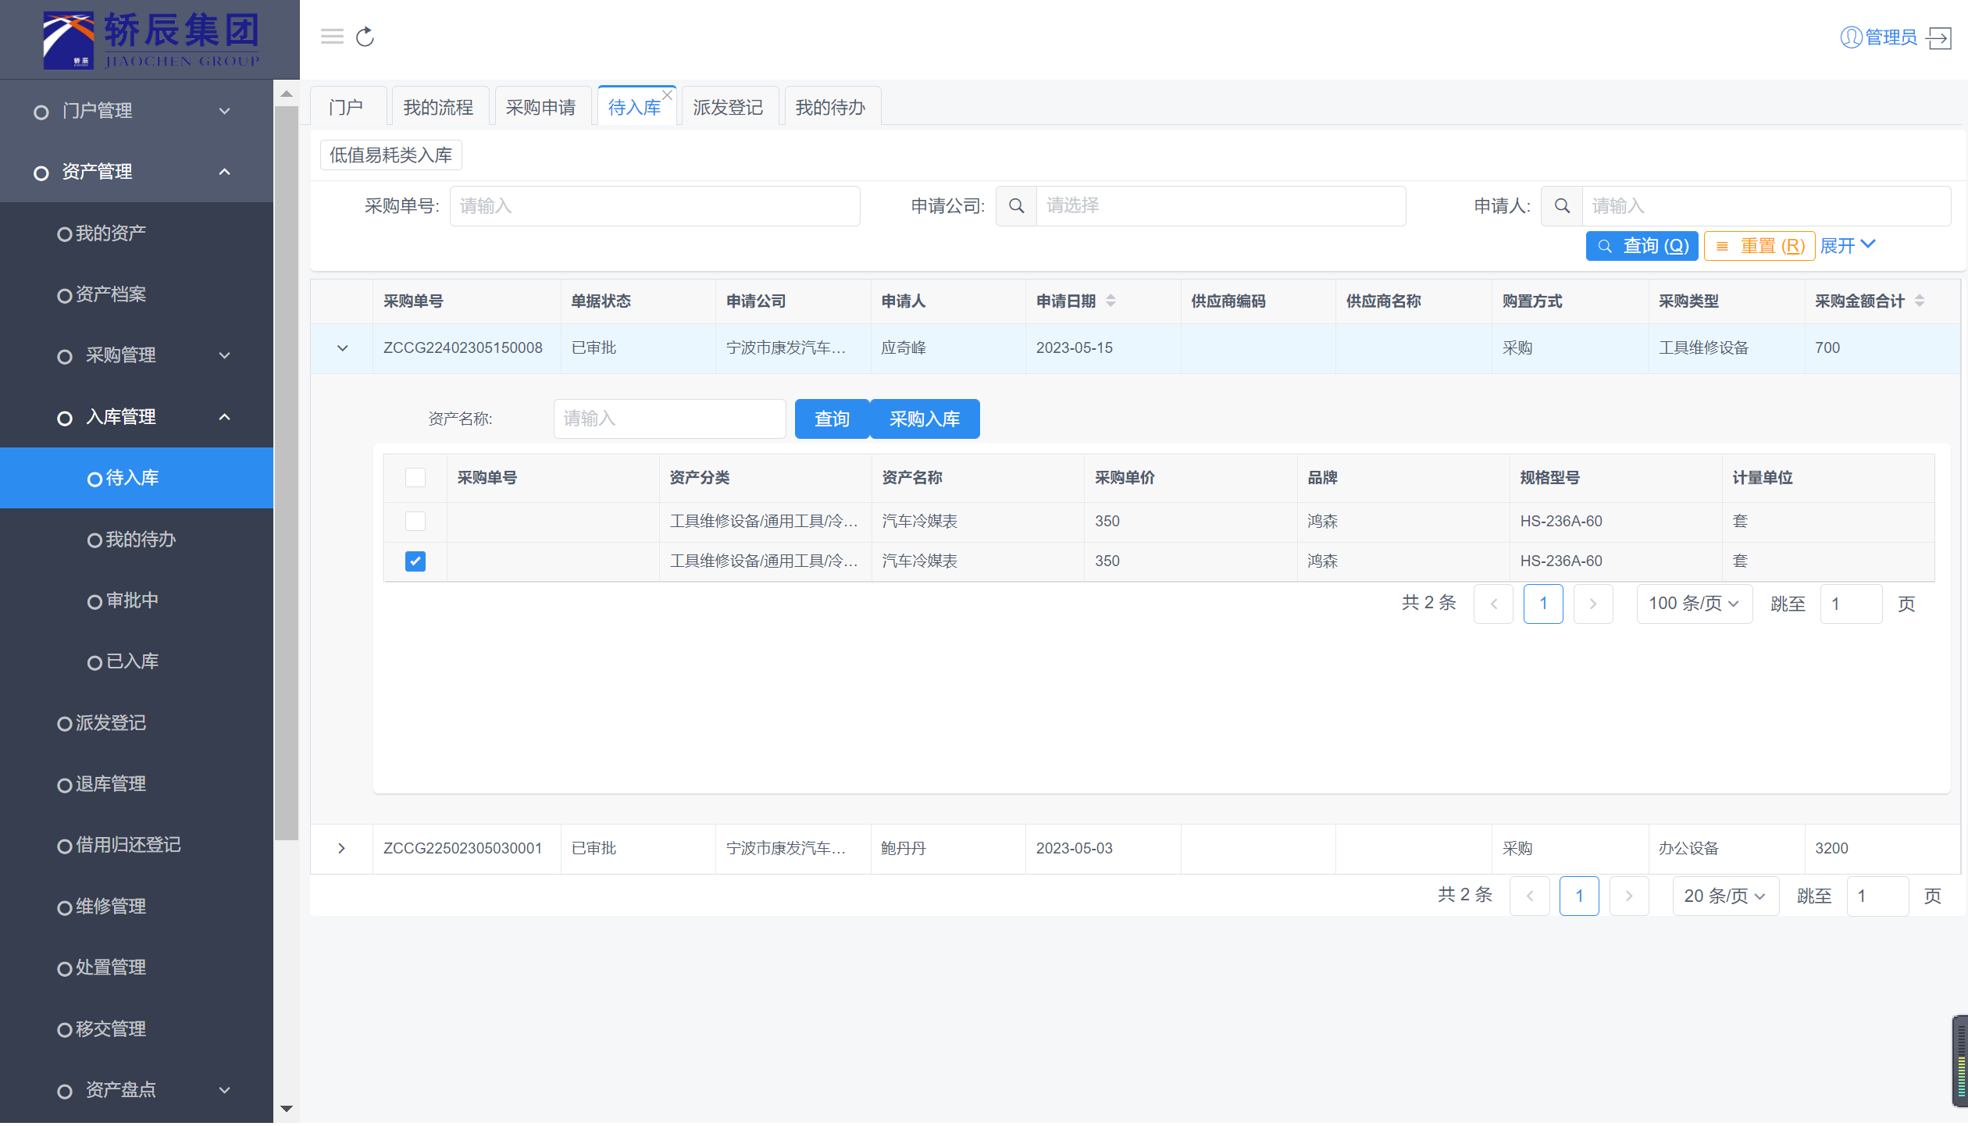The image size is (1968, 1126).
Task: Click the search icon in 申请公司 field
Action: 1016,206
